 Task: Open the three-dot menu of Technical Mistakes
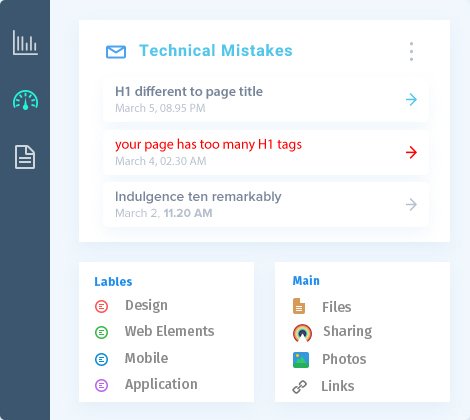click(x=412, y=52)
